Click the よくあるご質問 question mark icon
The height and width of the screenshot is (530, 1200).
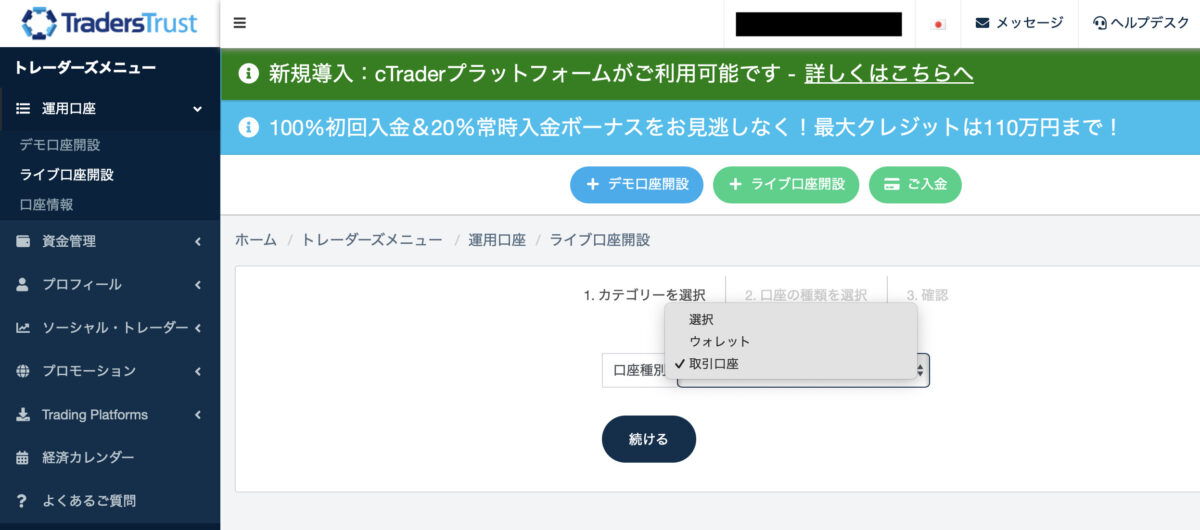23,501
